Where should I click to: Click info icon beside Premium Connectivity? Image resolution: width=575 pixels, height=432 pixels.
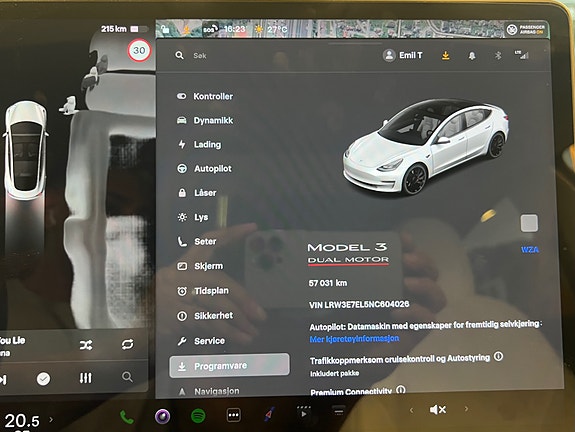pyautogui.click(x=401, y=389)
